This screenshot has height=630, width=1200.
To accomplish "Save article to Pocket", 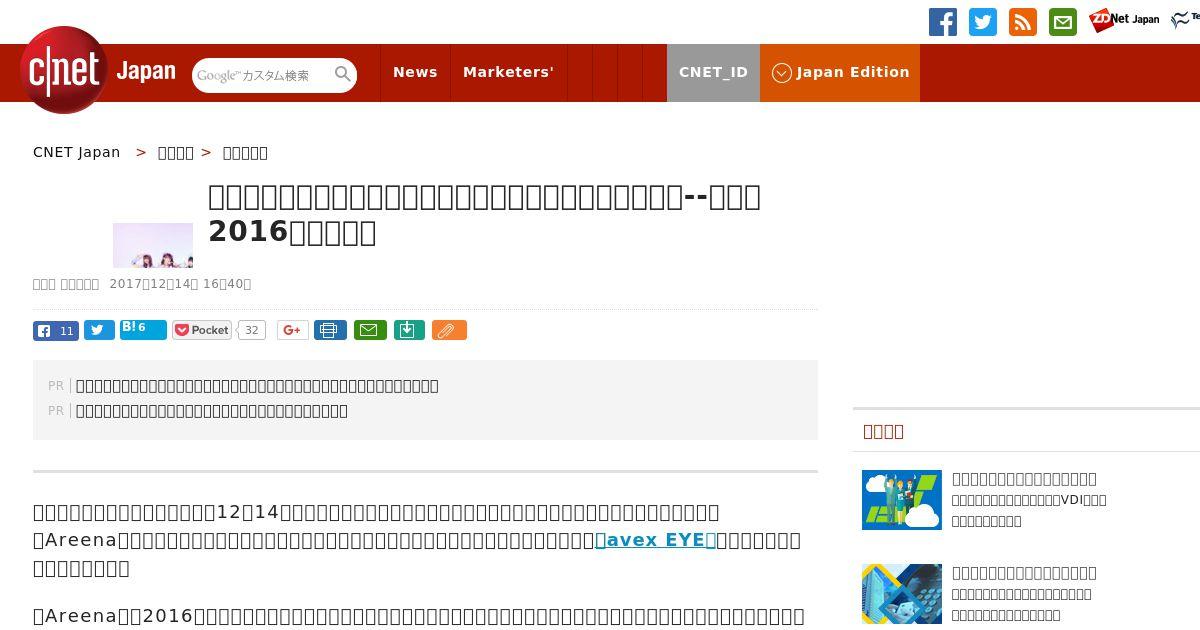I will 202,330.
